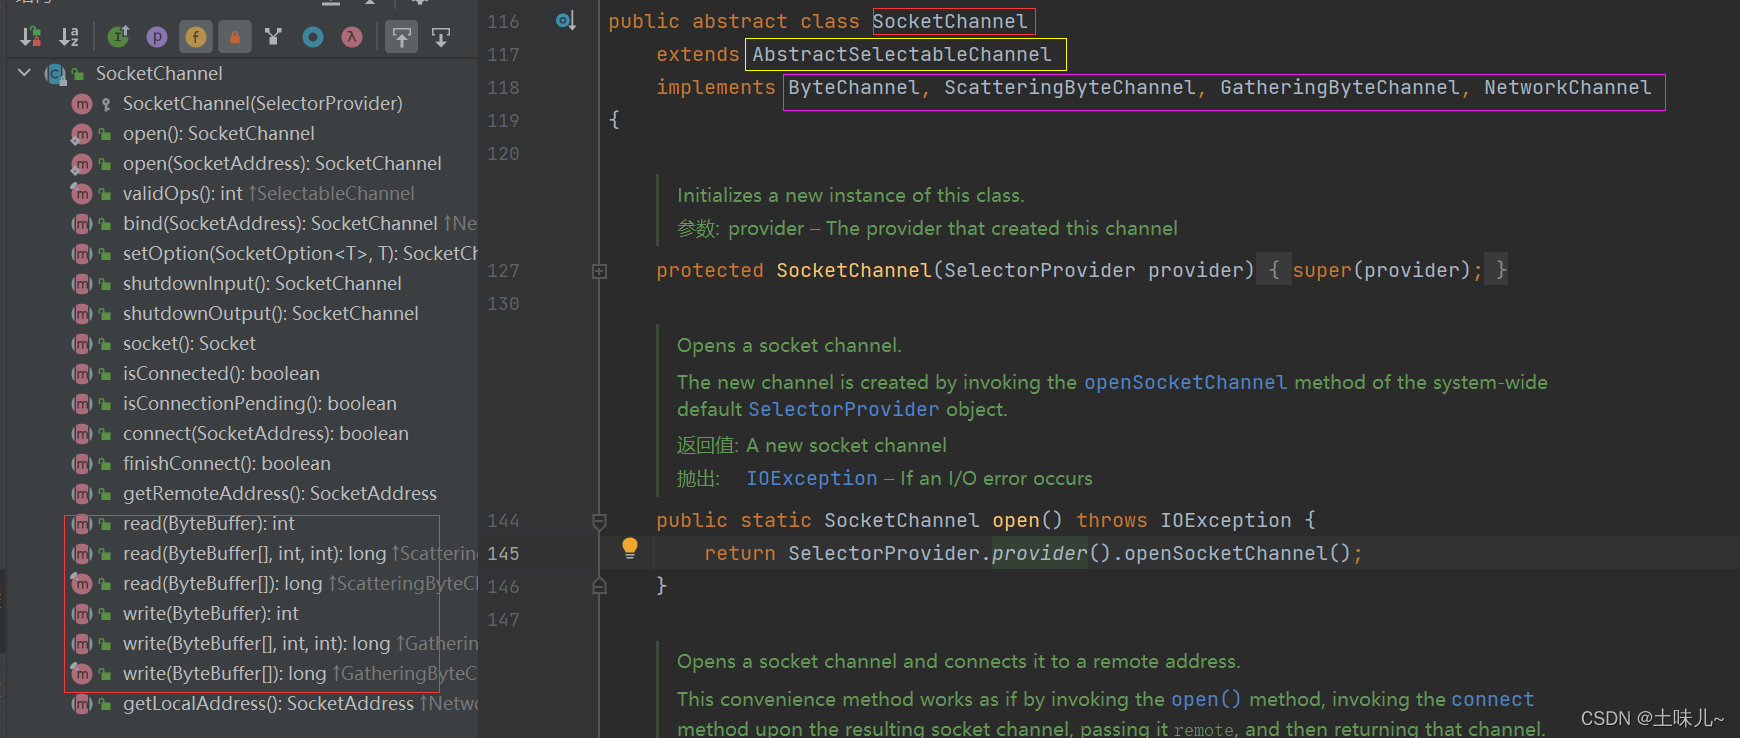
Task: Open the SelectorProvider doc link
Action: (x=843, y=409)
